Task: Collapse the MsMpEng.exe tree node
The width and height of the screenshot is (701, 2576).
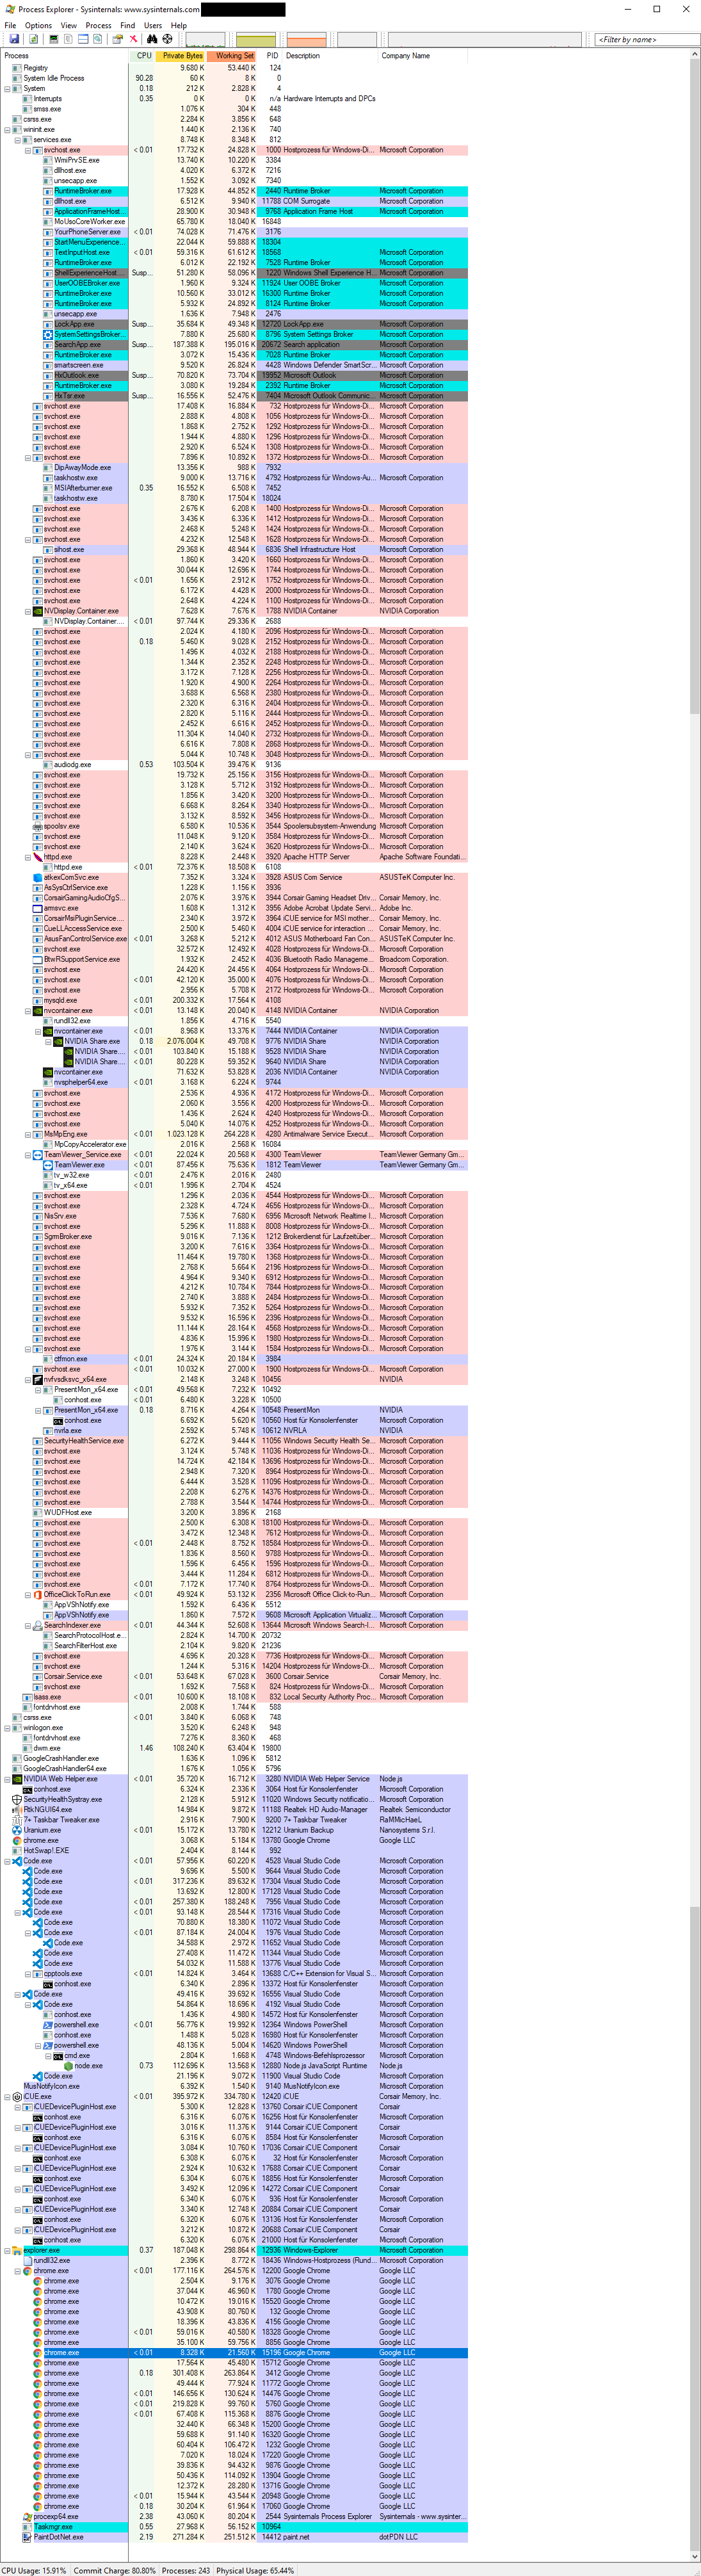Action: click(28, 1134)
